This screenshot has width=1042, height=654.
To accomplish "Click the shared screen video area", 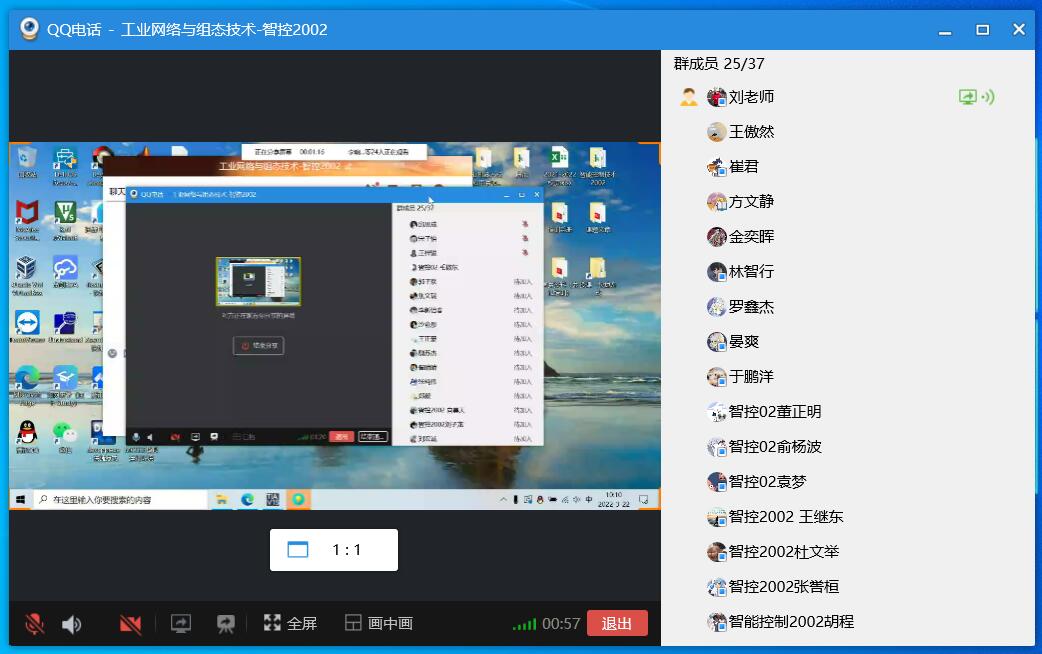I will (x=334, y=326).
